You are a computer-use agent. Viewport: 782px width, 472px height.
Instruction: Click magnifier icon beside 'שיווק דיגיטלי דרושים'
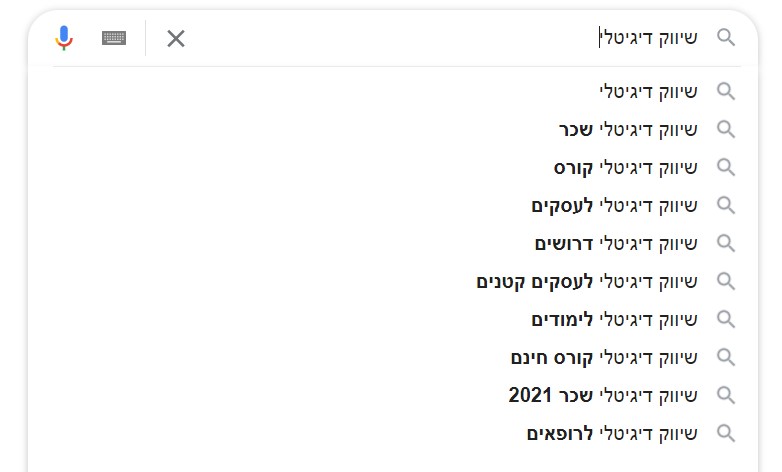[726, 243]
